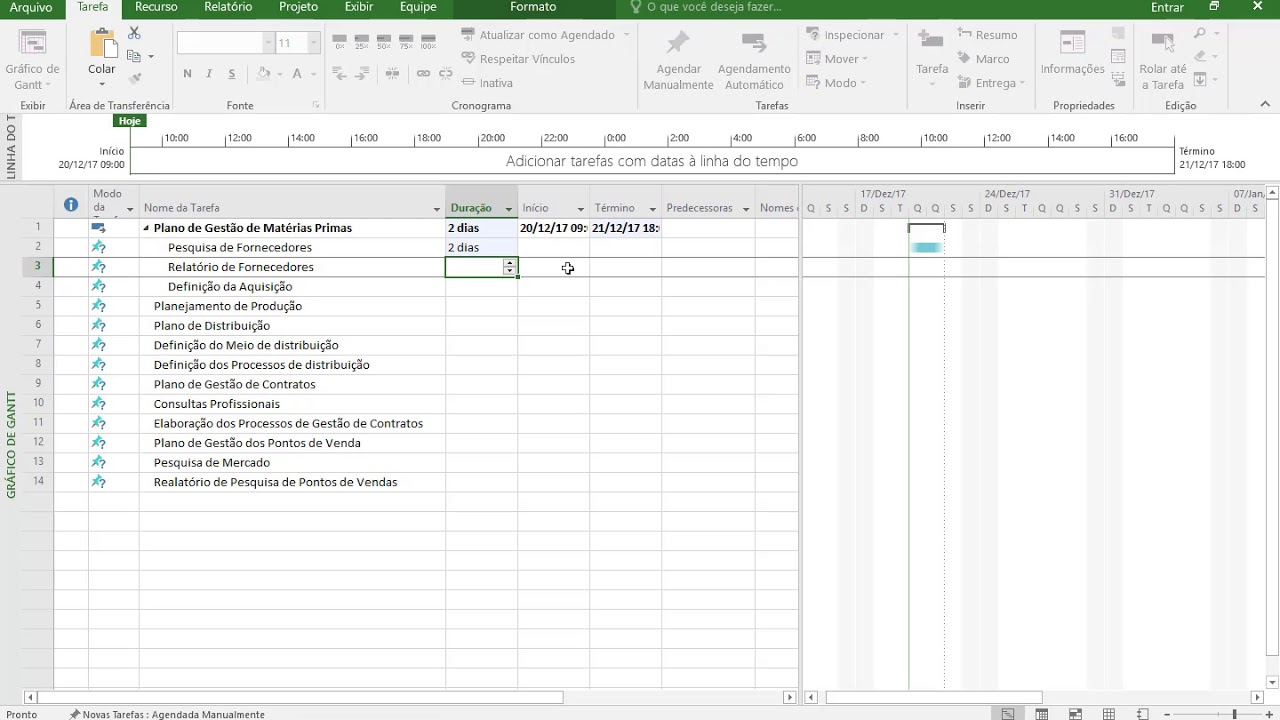Mark task 75% complete
This screenshot has width=1280, height=720.
[x=406, y=43]
